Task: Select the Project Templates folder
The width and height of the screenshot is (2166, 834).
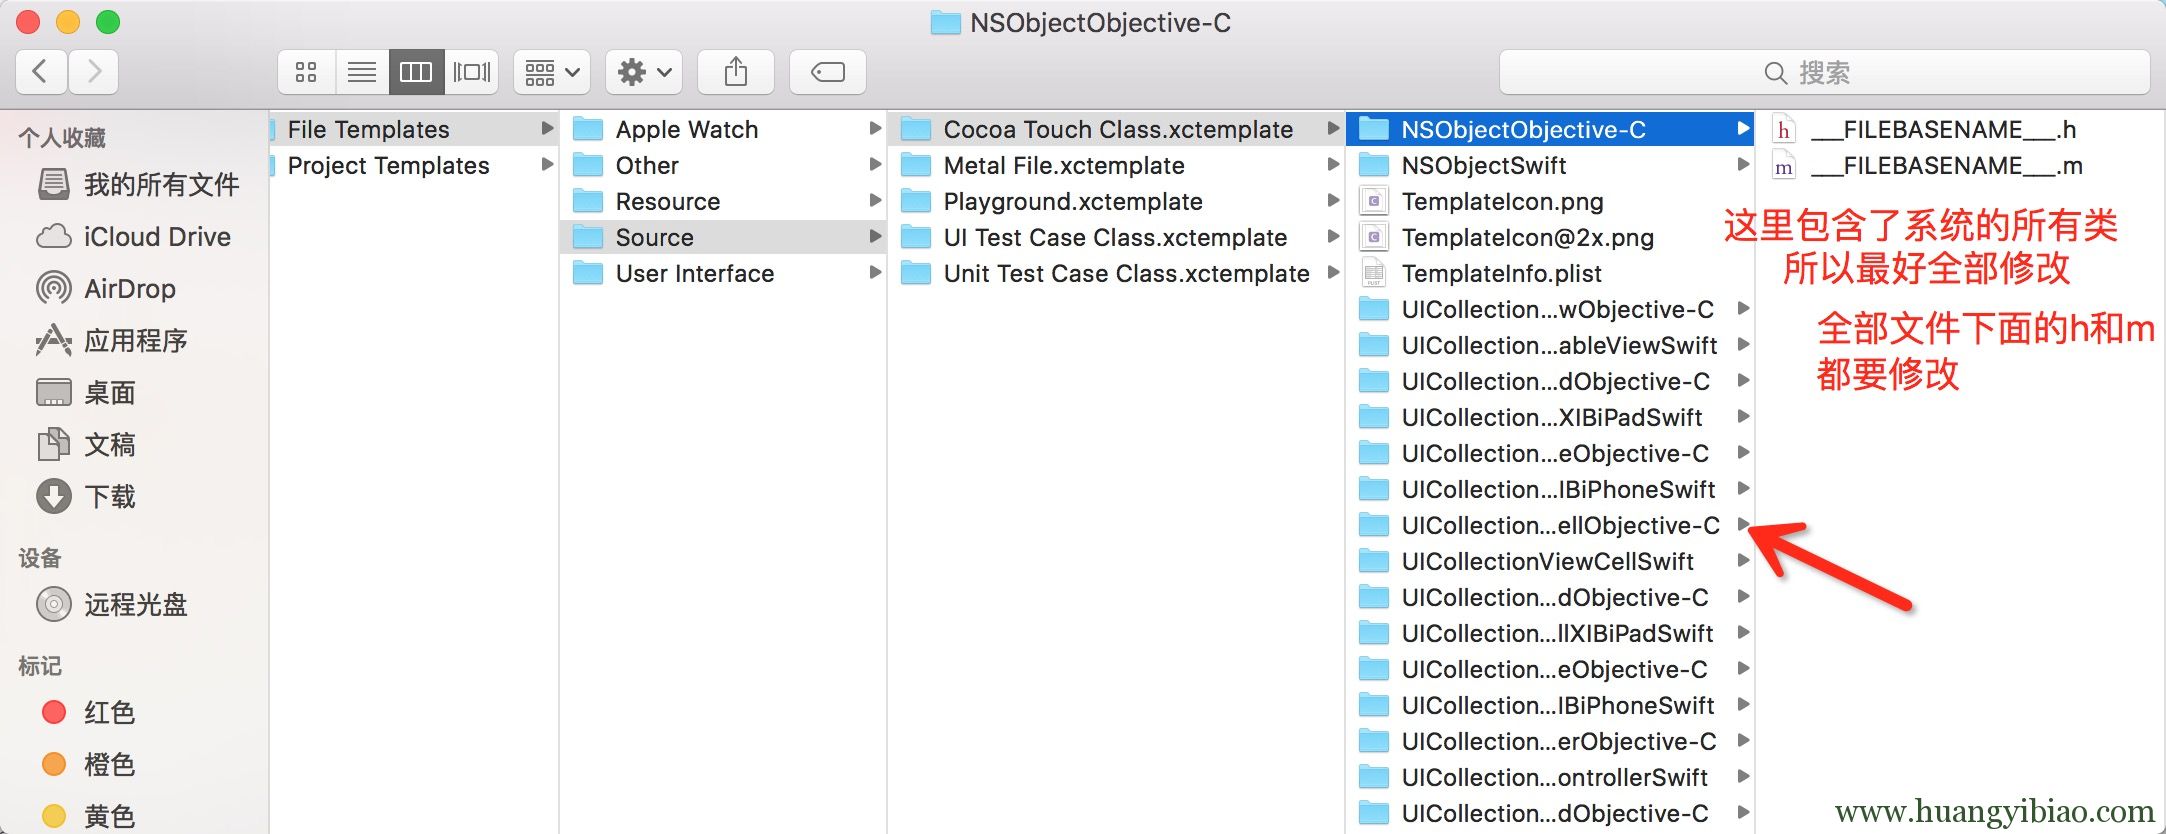Action: [x=413, y=166]
